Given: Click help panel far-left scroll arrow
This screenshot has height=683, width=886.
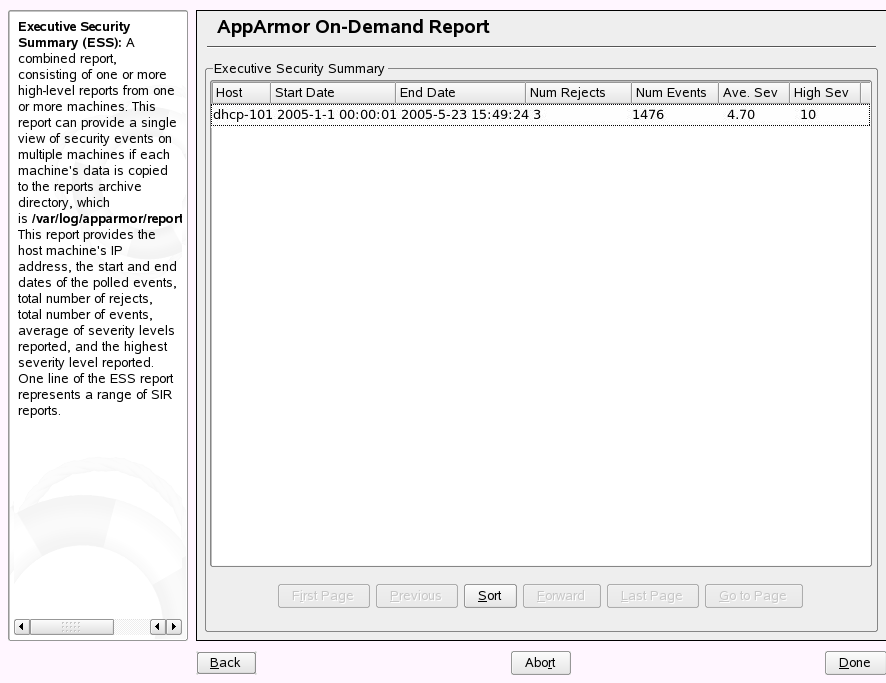Looking at the screenshot, I should point(22,627).
